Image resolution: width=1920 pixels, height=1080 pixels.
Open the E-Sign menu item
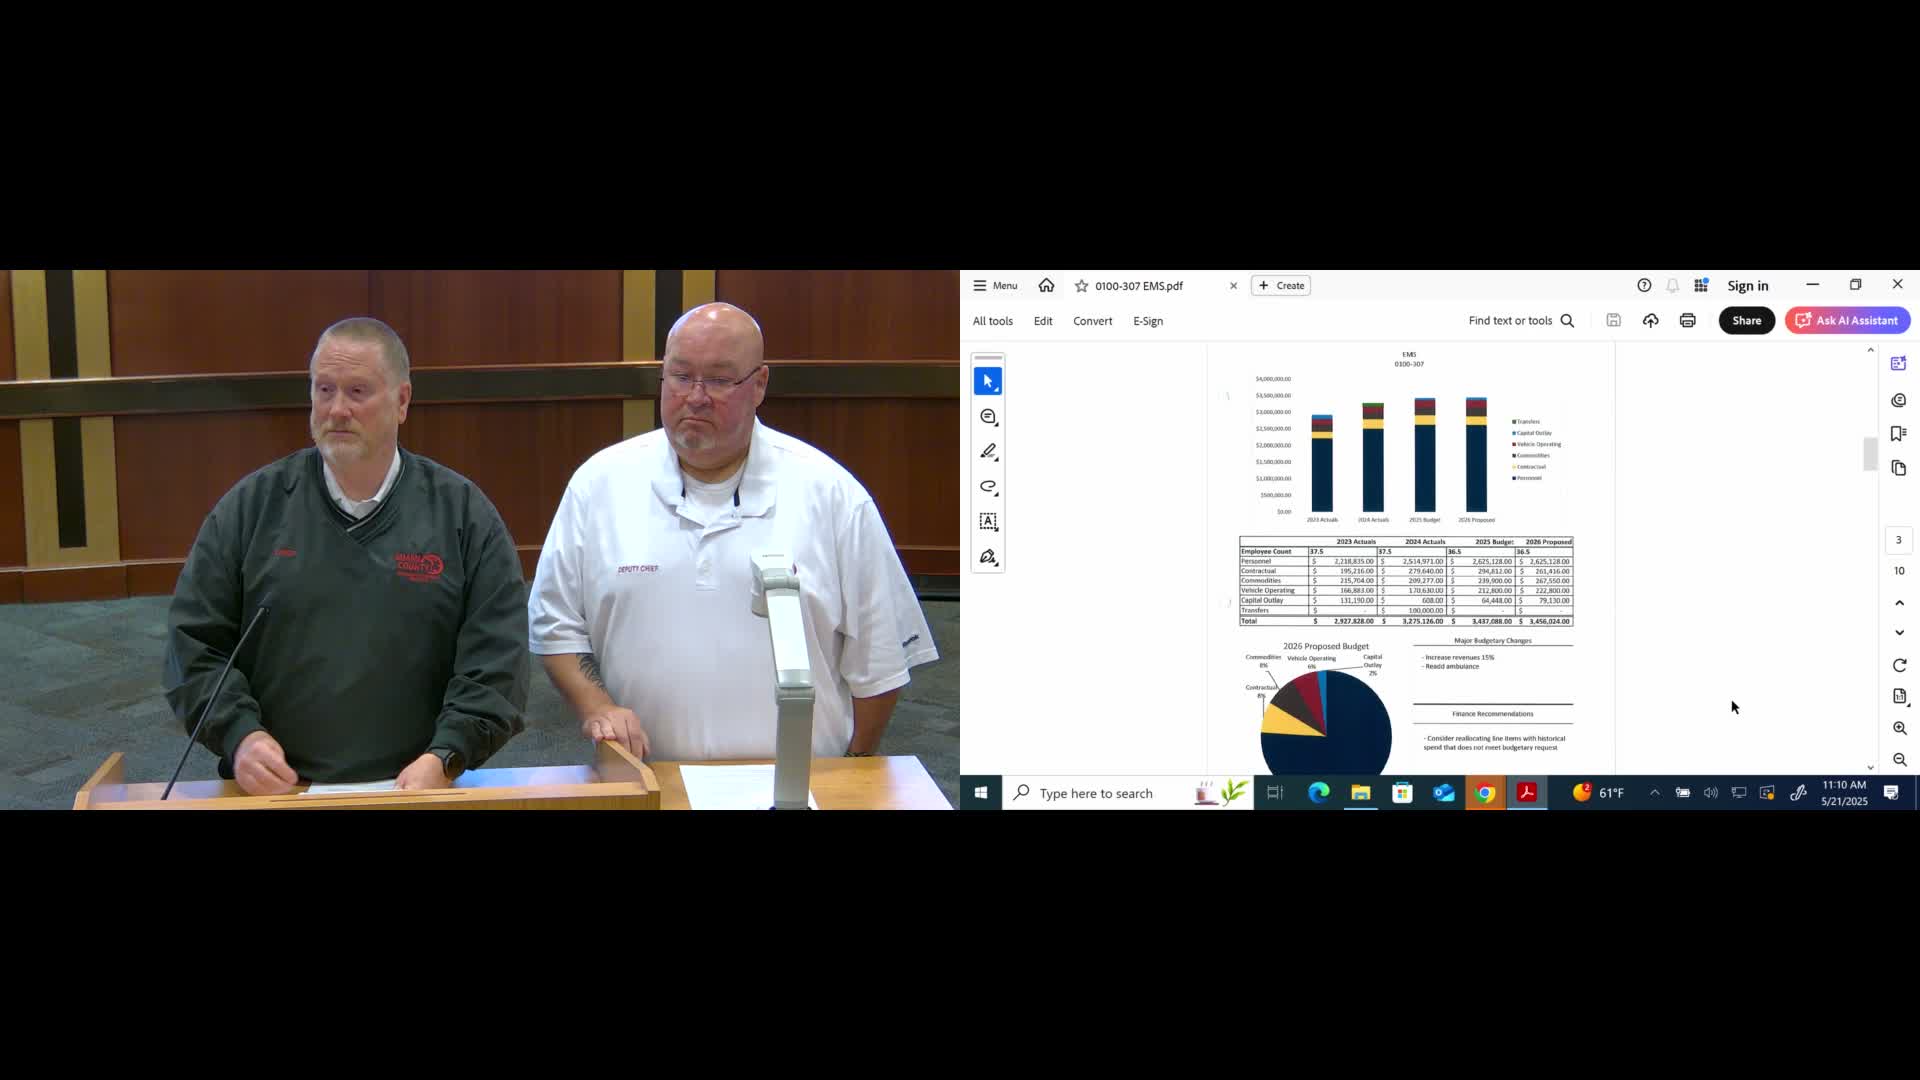pos(1148,321)
